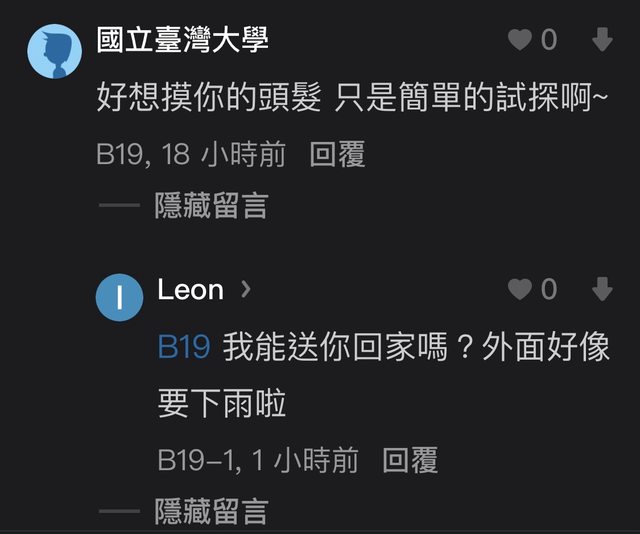The image size is (640, 534).
Task: Like the 國立臺灣大學 comment with heart
Action: pyautogui.click(x=520, y=40)
